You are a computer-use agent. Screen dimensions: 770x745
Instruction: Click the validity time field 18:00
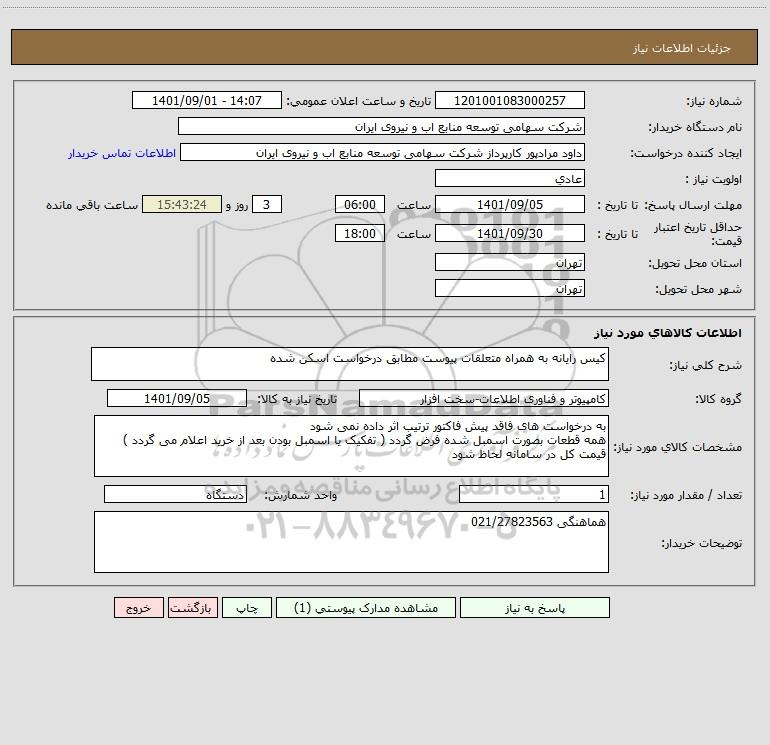coord(359,233)
